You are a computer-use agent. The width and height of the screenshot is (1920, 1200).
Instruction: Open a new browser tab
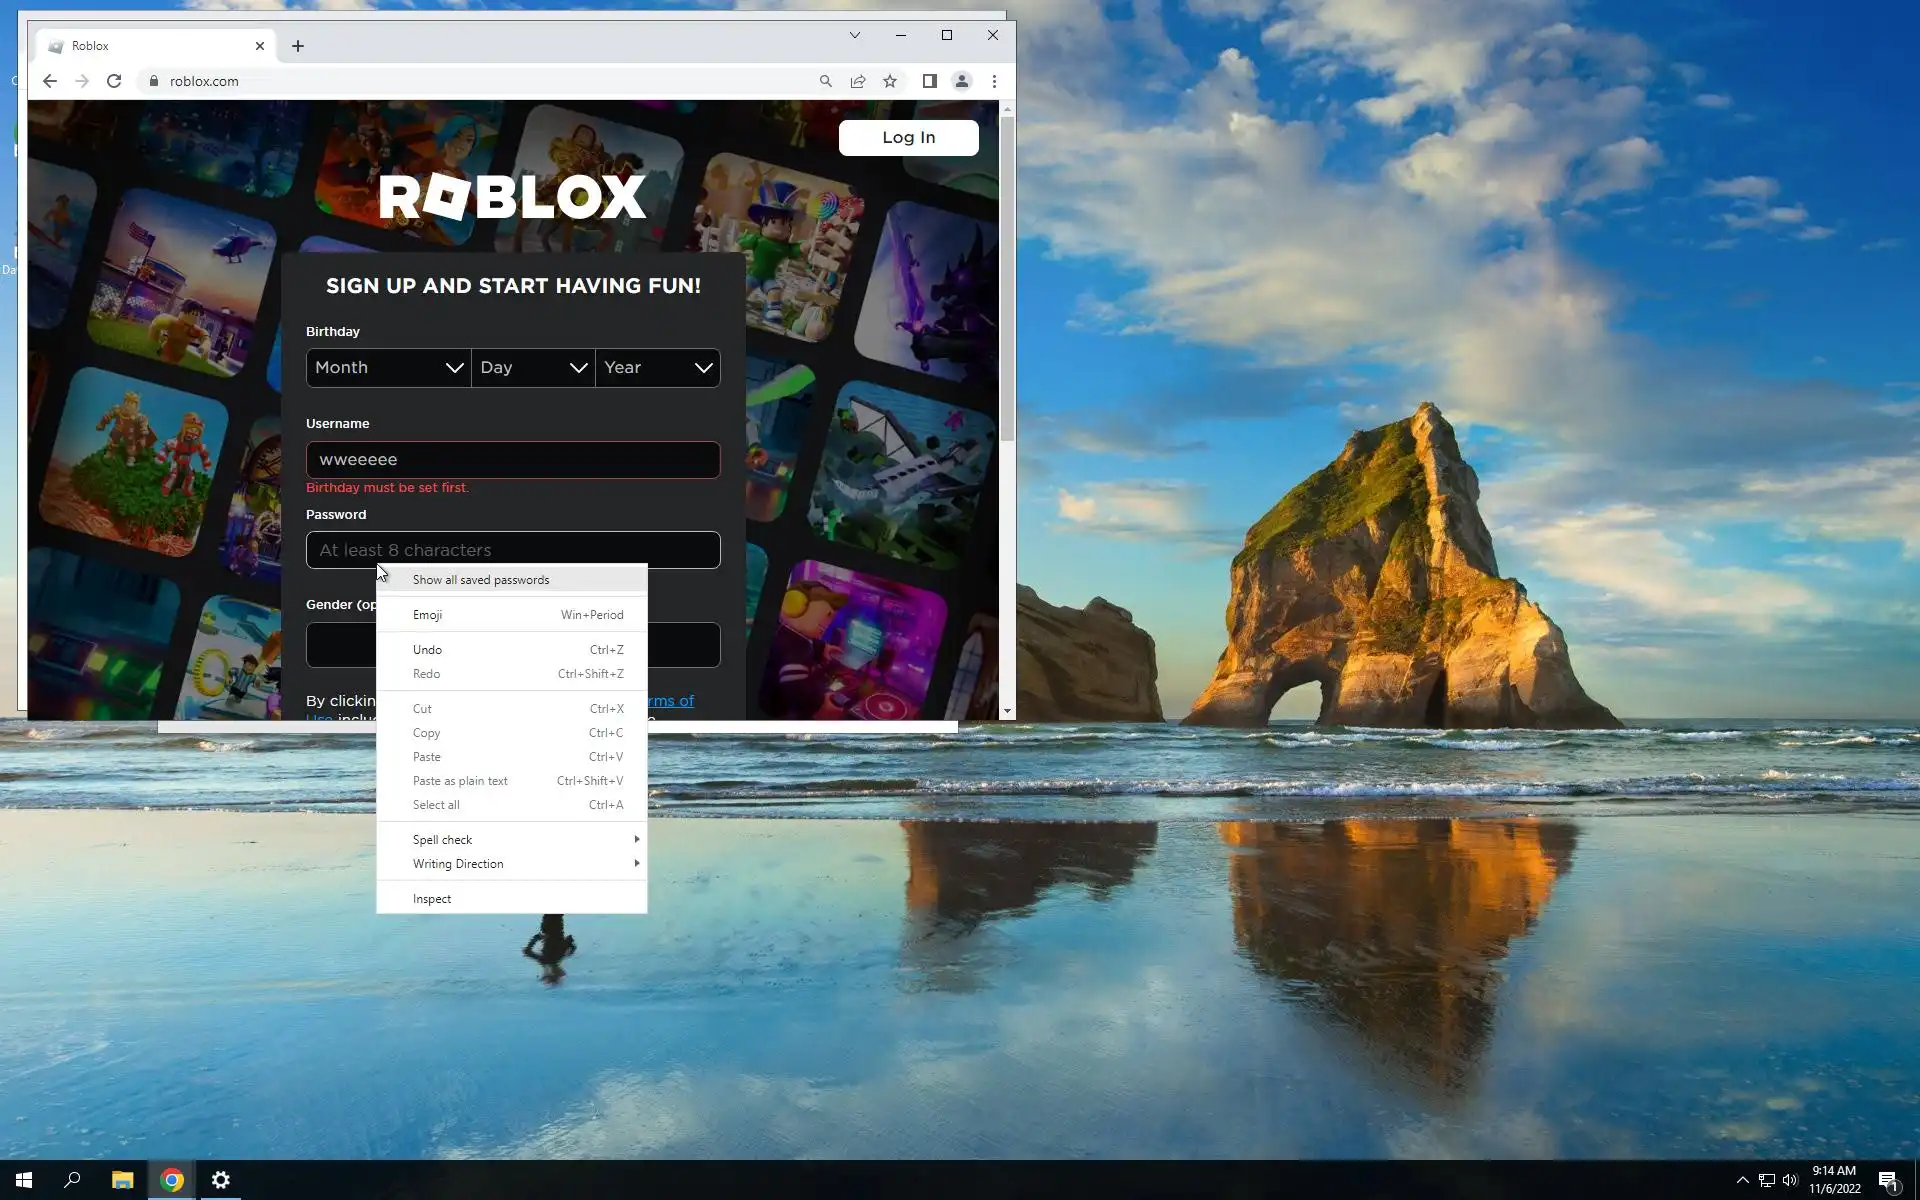[297, 46]
